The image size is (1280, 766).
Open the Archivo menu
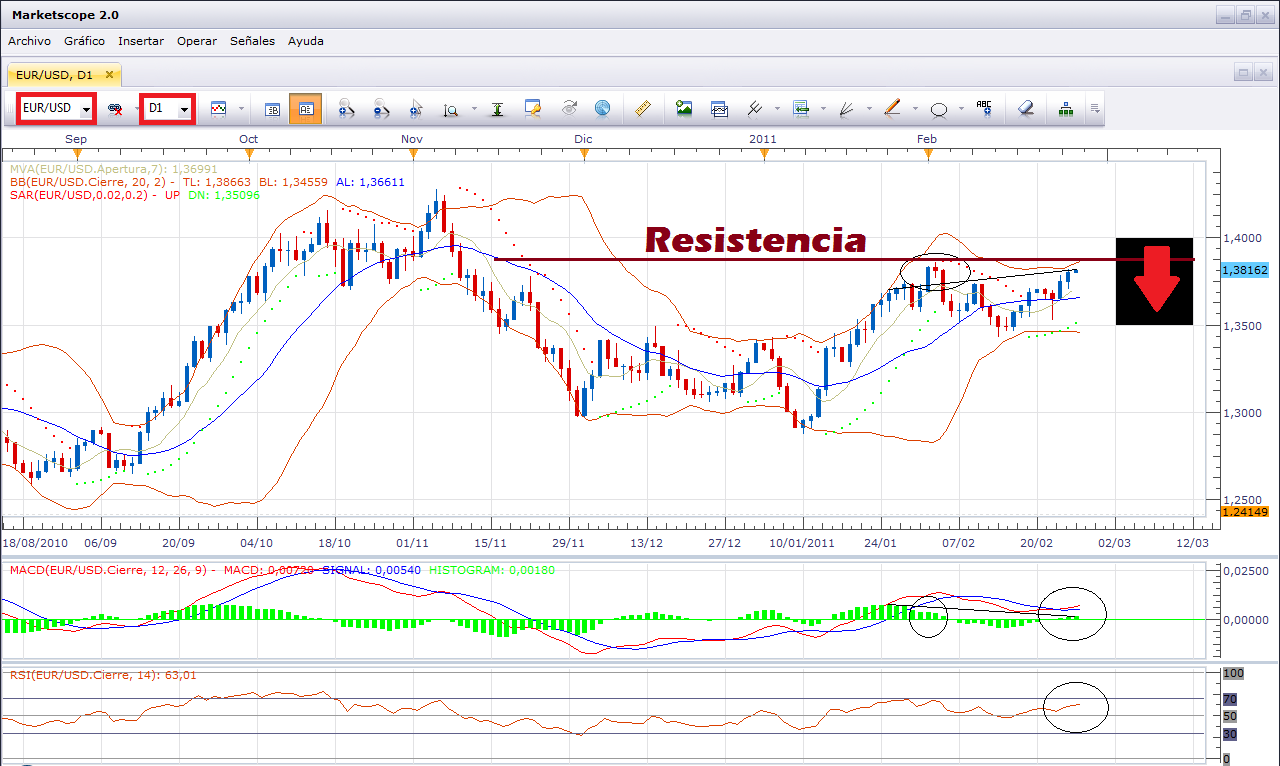[x=29, y=41]
